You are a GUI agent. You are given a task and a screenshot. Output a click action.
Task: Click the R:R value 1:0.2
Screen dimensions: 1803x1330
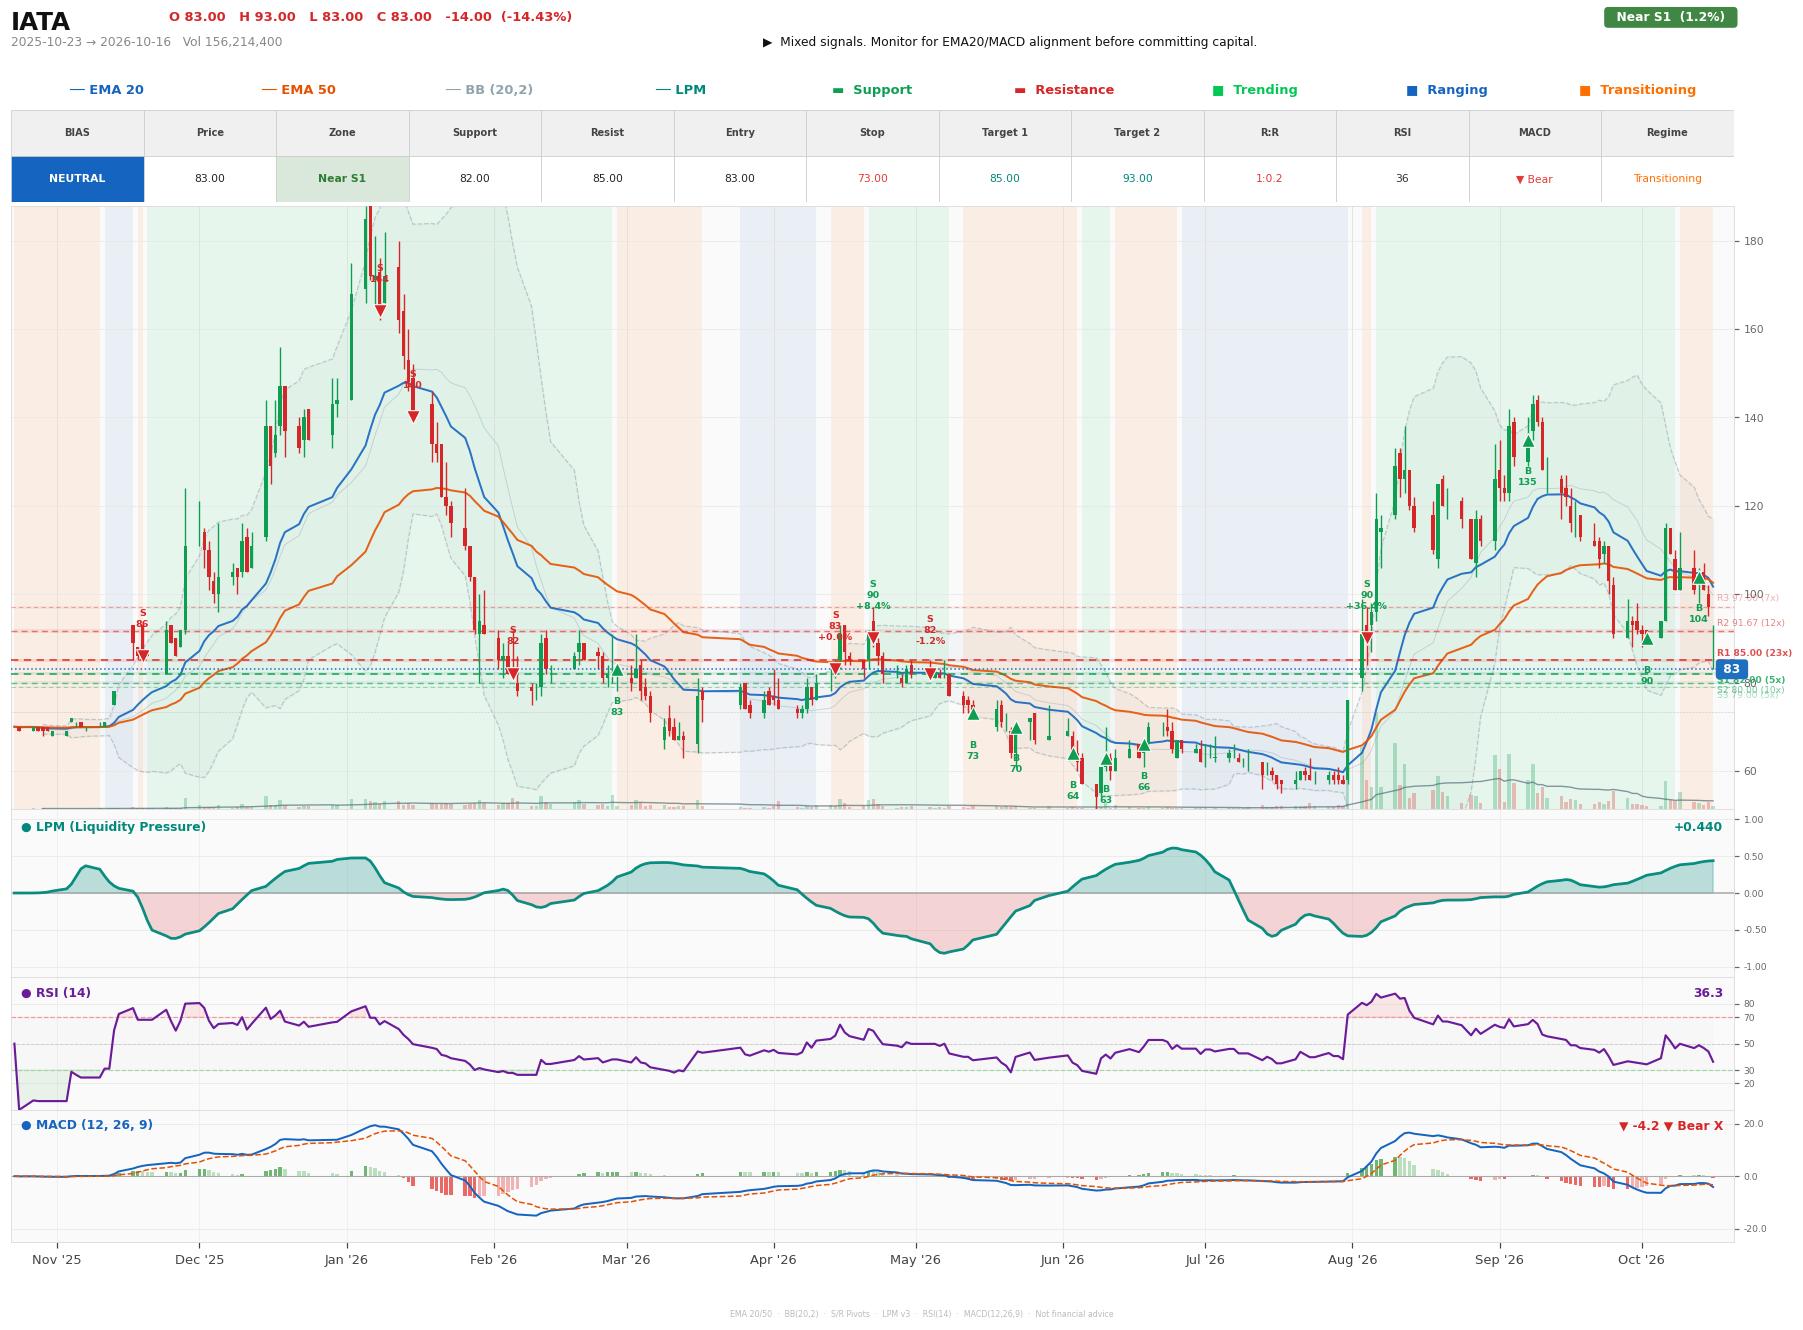[x=1269, y=179]
